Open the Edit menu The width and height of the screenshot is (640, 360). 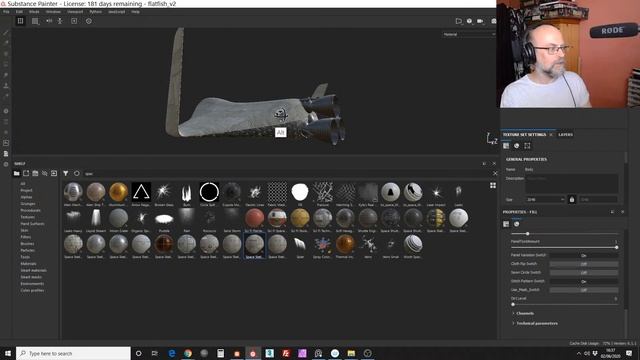(x=19, y=12)
